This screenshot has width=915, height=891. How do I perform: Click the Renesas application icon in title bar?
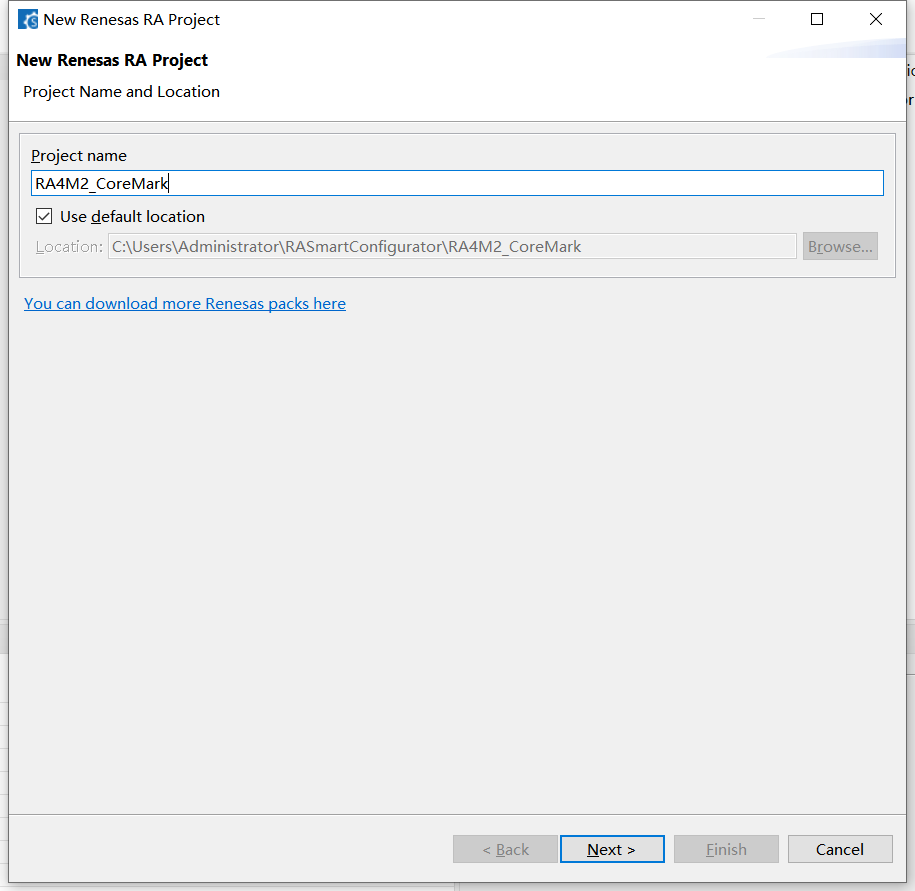point(27,19)
